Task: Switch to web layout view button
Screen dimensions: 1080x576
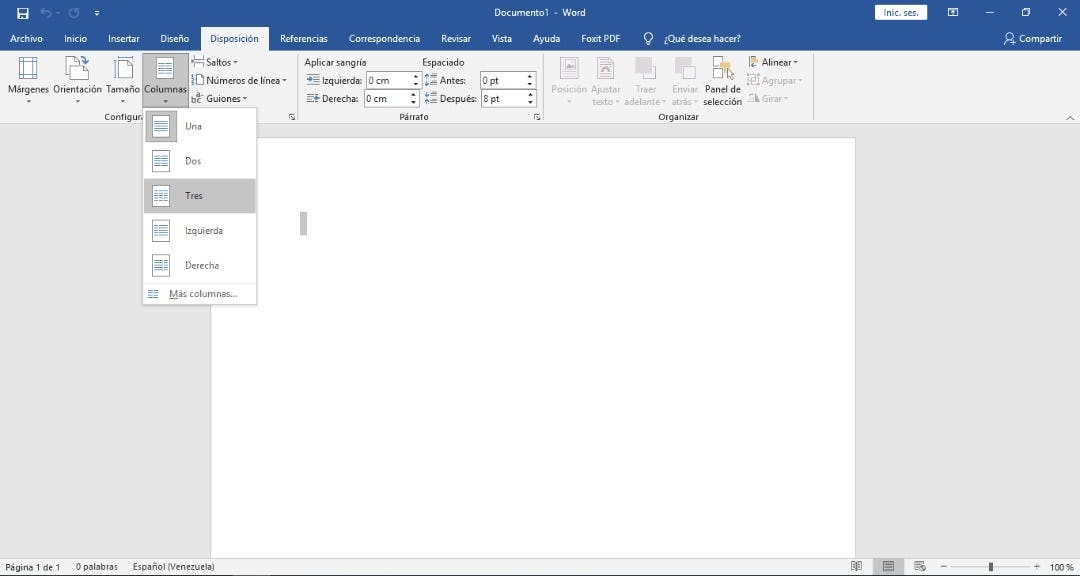Action: pyautogui.click(x=919, y=567)
